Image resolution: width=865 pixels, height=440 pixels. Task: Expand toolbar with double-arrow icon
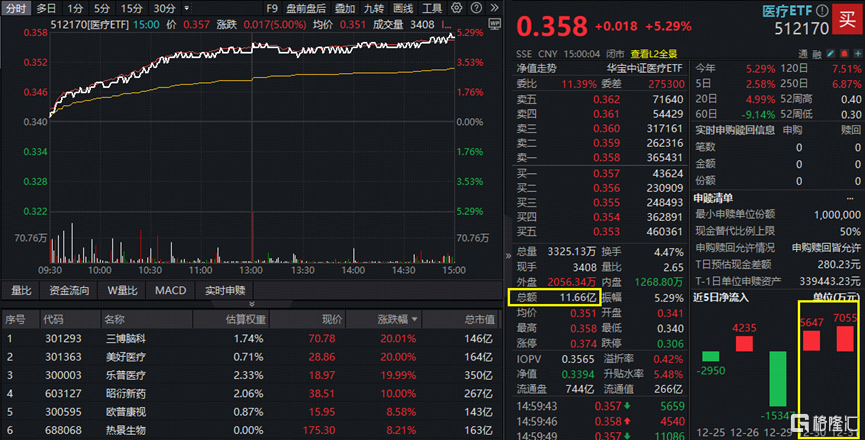[494, 8]
